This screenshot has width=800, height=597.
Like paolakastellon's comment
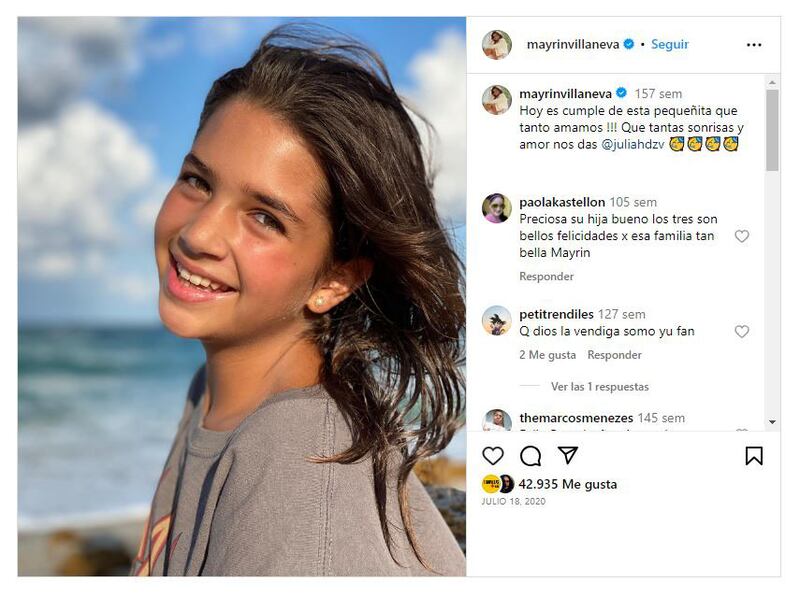[x=742, y=237]
